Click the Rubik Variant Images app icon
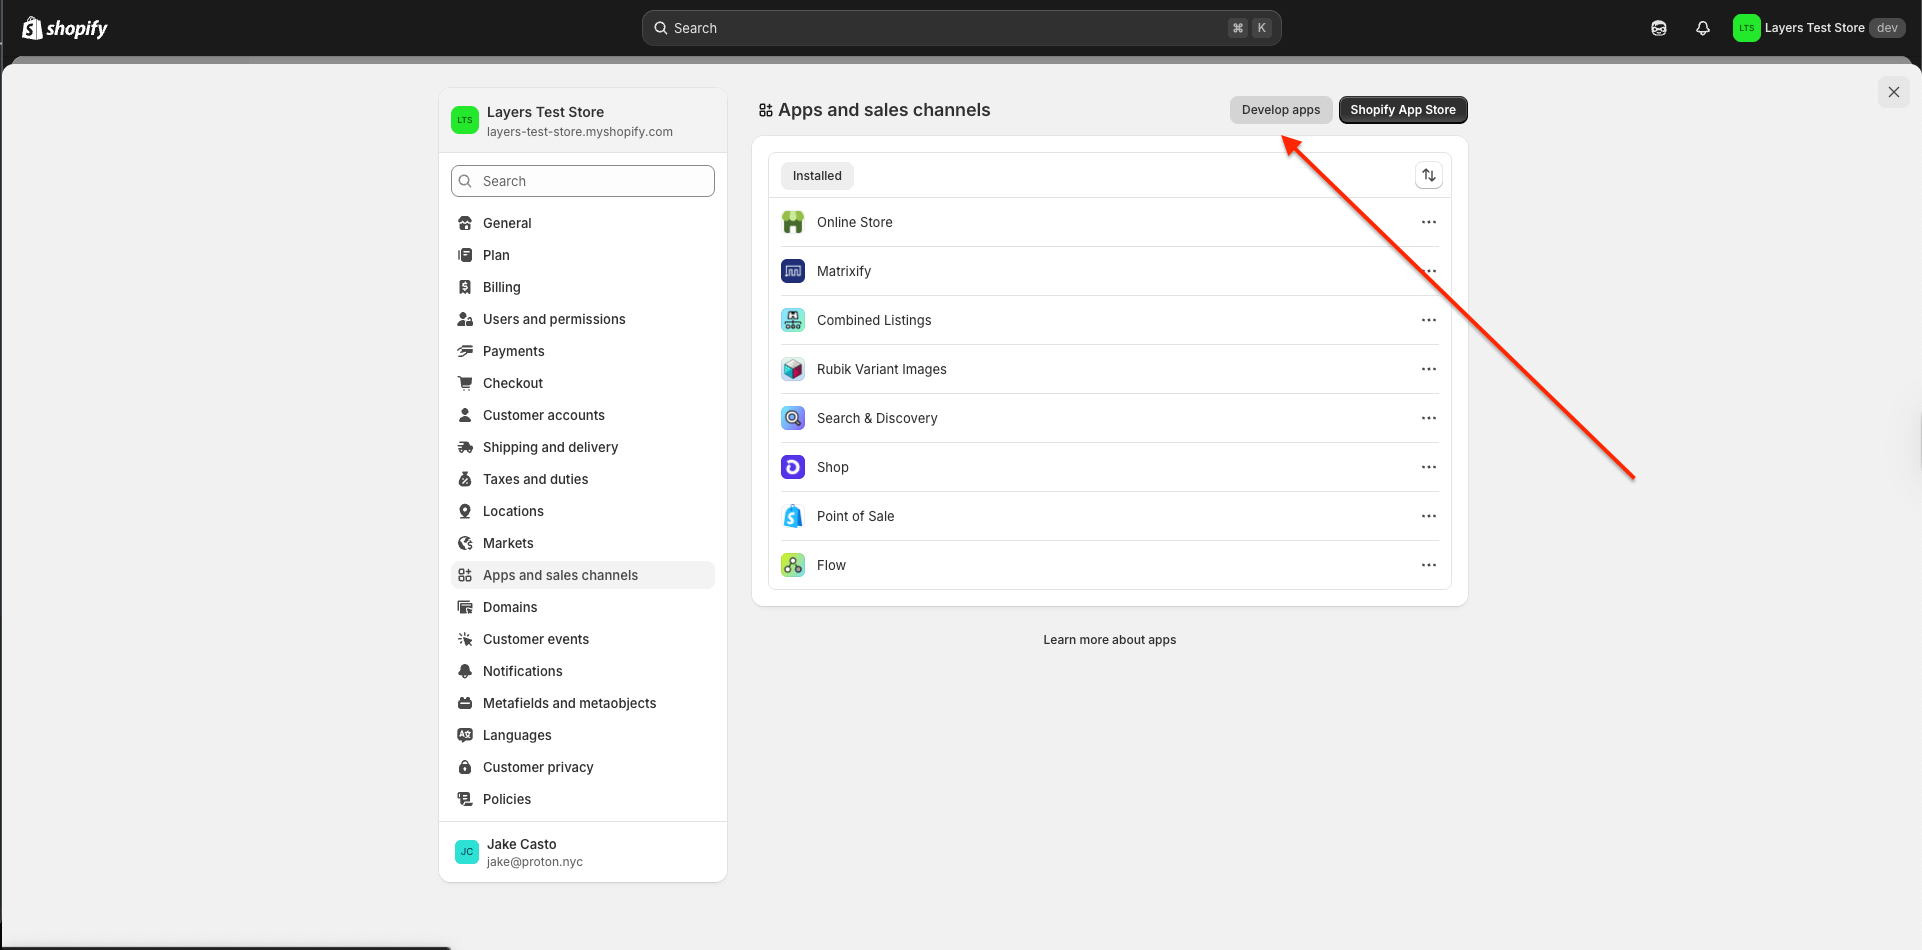 point(793,369)
